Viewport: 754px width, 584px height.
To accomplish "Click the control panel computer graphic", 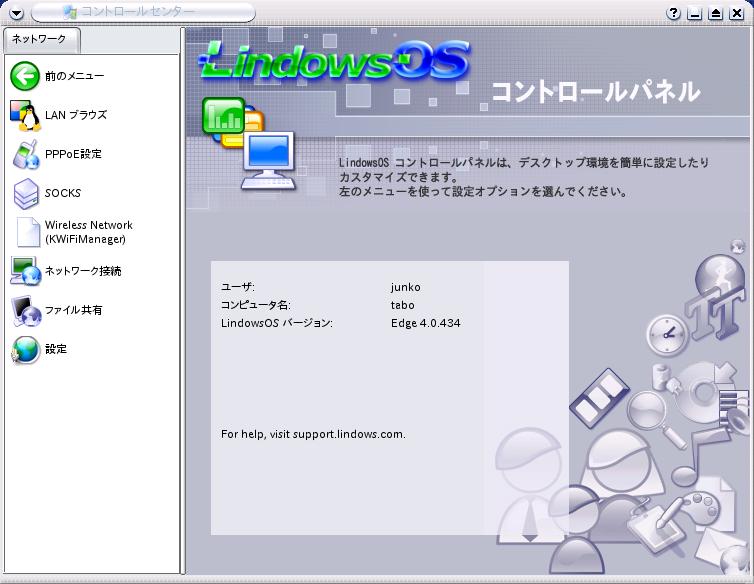I will point(248,144).
